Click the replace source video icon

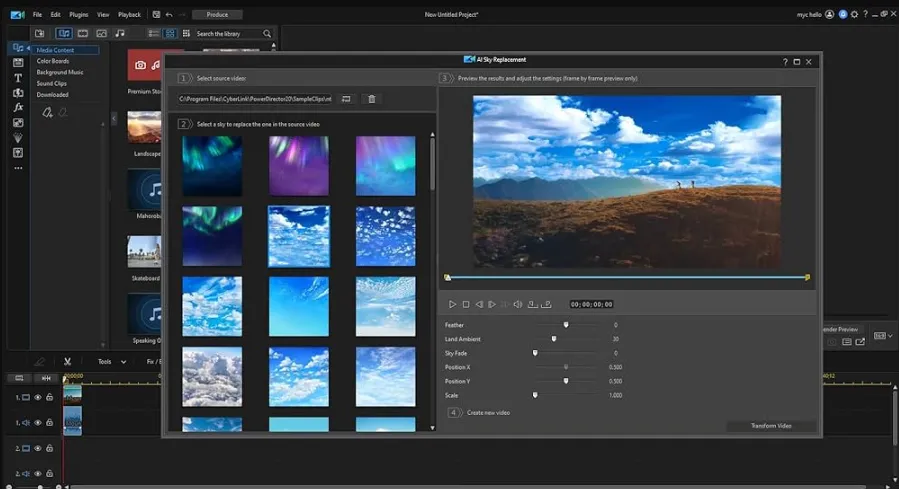(346, 99)
